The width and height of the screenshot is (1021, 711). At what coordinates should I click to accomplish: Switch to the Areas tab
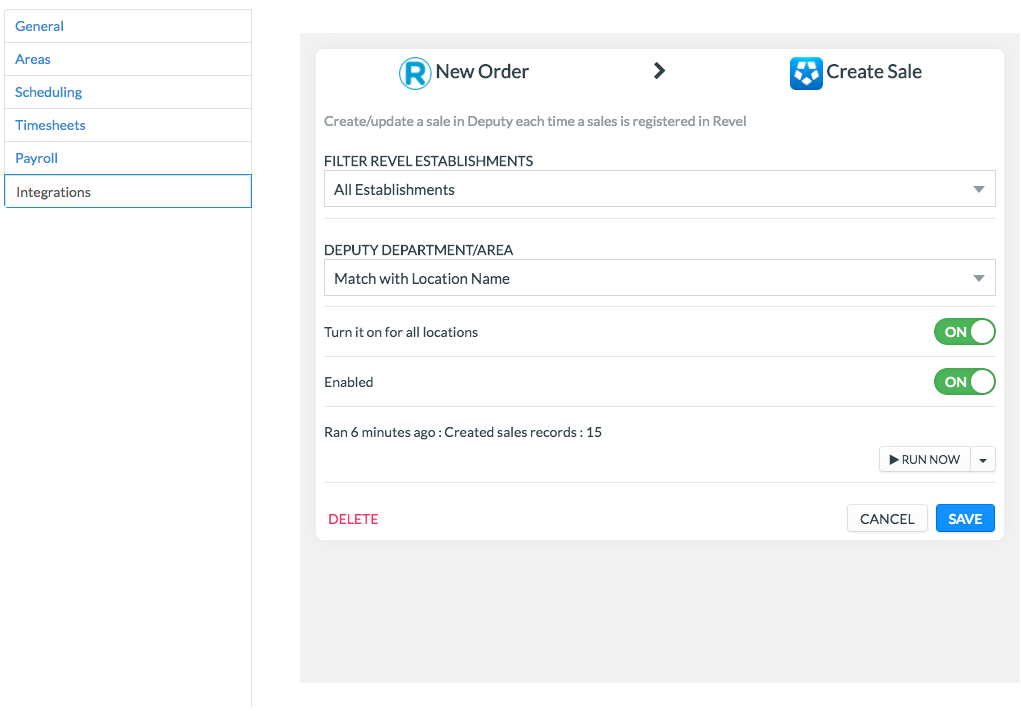pos(128,59)
